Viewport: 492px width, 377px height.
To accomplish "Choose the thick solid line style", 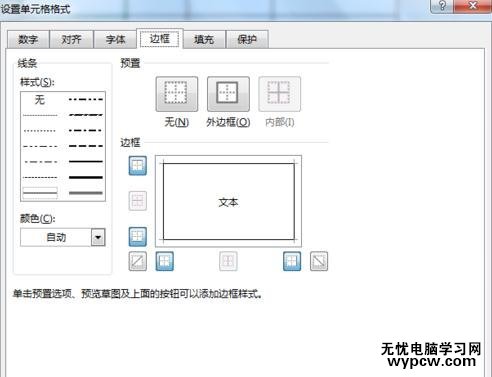I will 86,177.
